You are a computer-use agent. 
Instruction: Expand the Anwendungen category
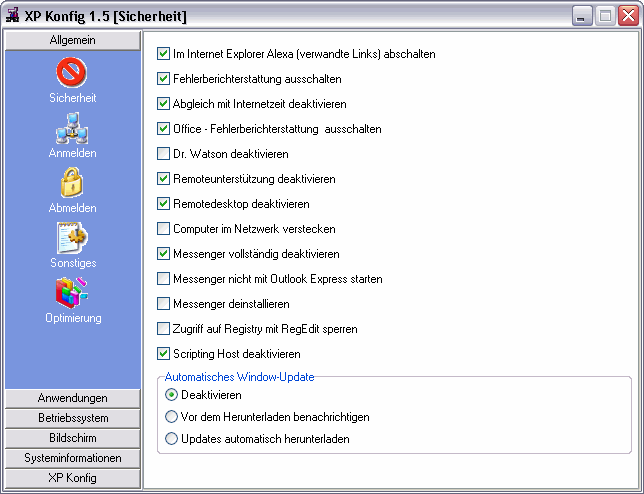pos(72,399)
